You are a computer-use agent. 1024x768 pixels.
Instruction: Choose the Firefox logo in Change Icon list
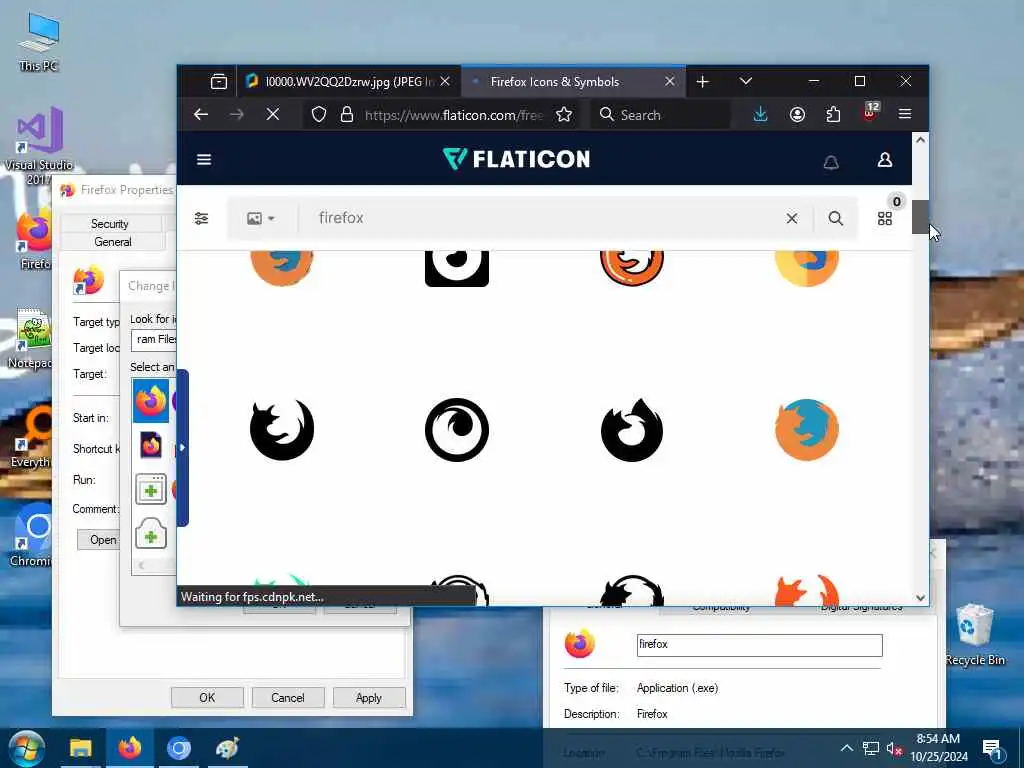(151, 401)
